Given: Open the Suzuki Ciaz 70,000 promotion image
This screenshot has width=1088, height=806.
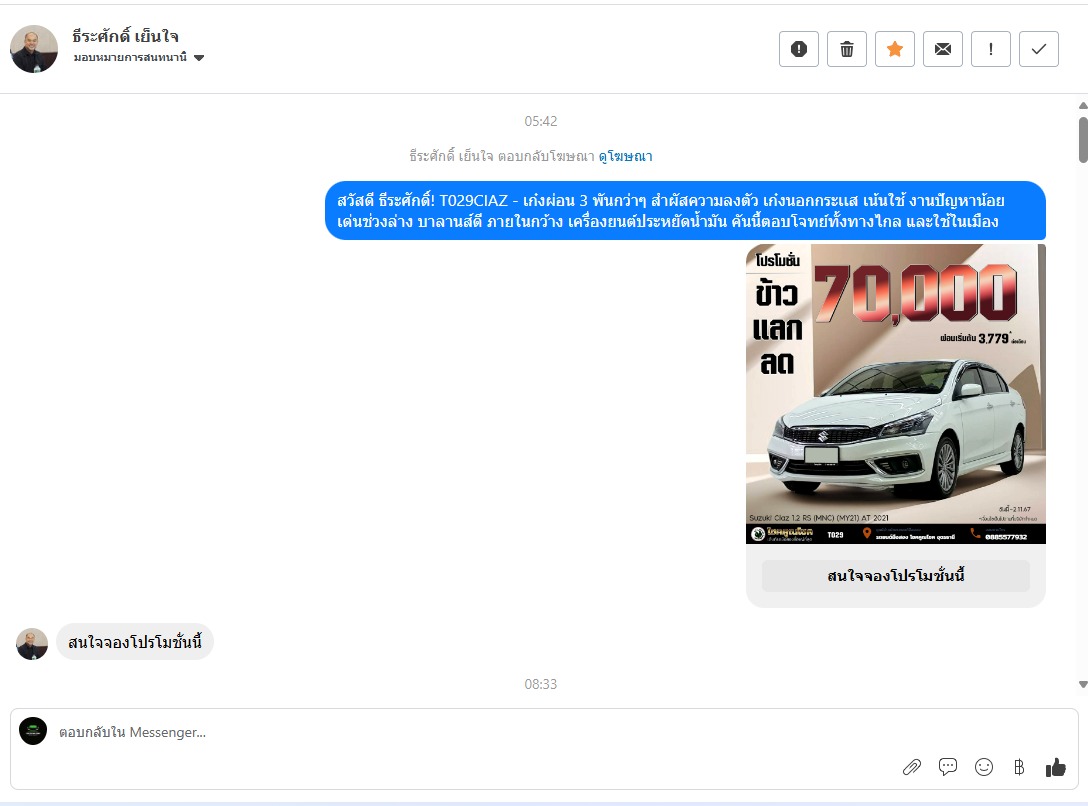Looking at the screenshot, I should point(895,393).
